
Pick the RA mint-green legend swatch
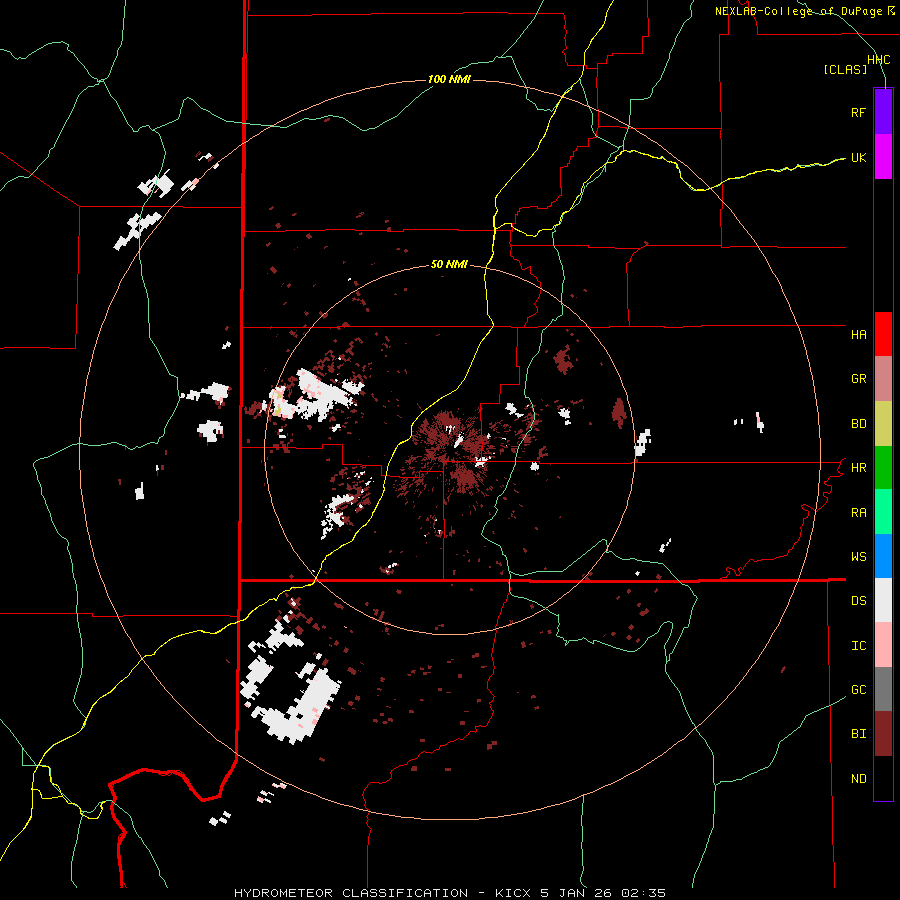(883, 512)
